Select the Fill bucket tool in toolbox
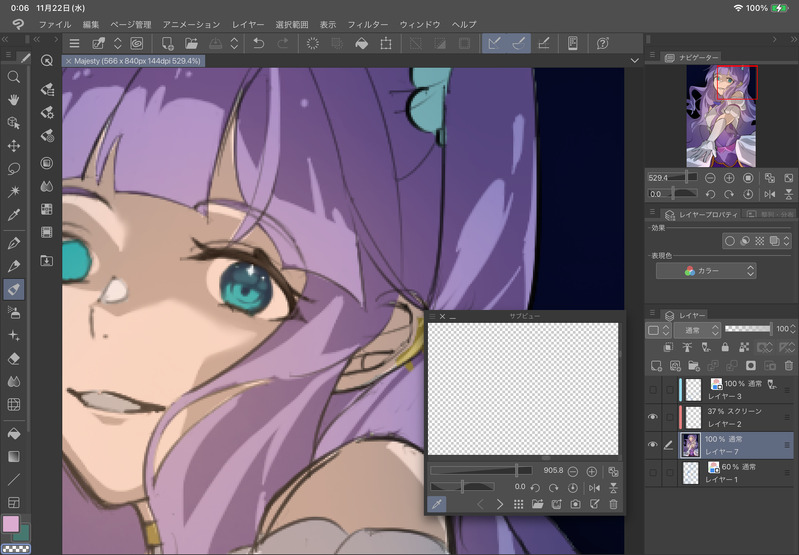The image size is (799, 555). coord(14,433)
